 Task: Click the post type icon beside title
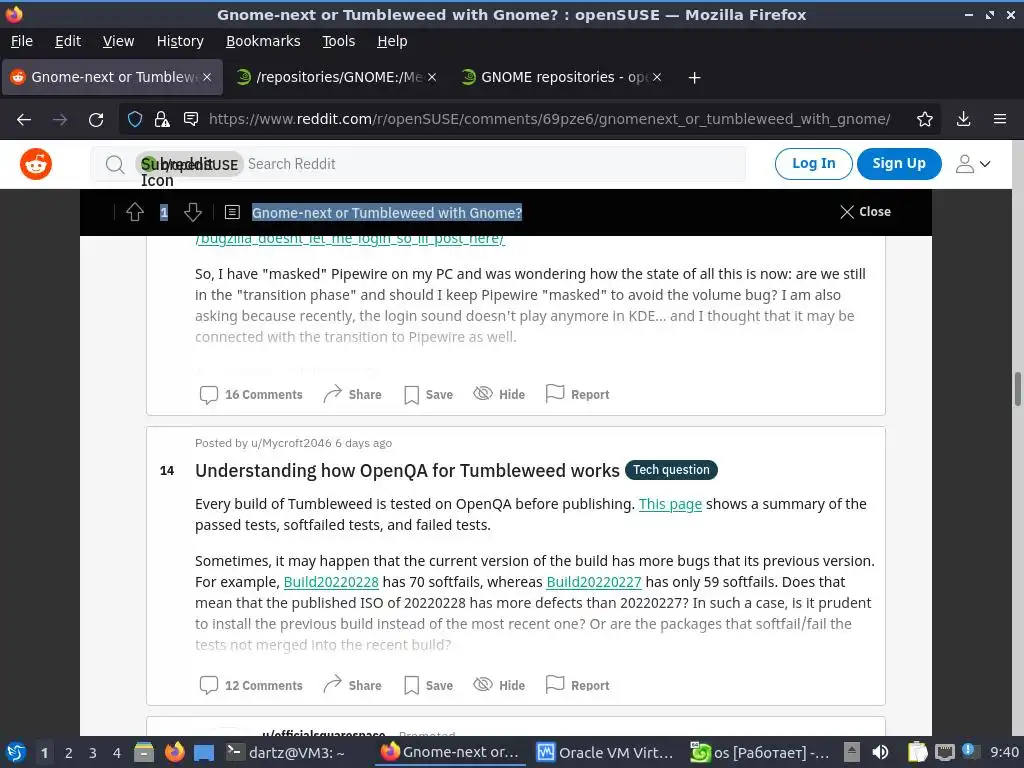232,212
